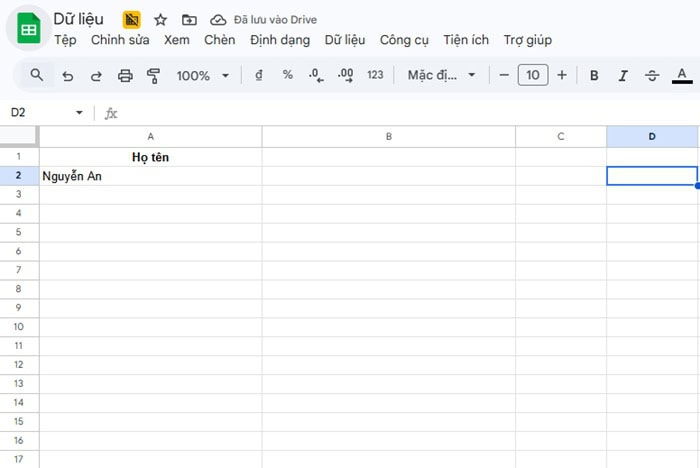Open the text color picker

(x=682, y=76)
